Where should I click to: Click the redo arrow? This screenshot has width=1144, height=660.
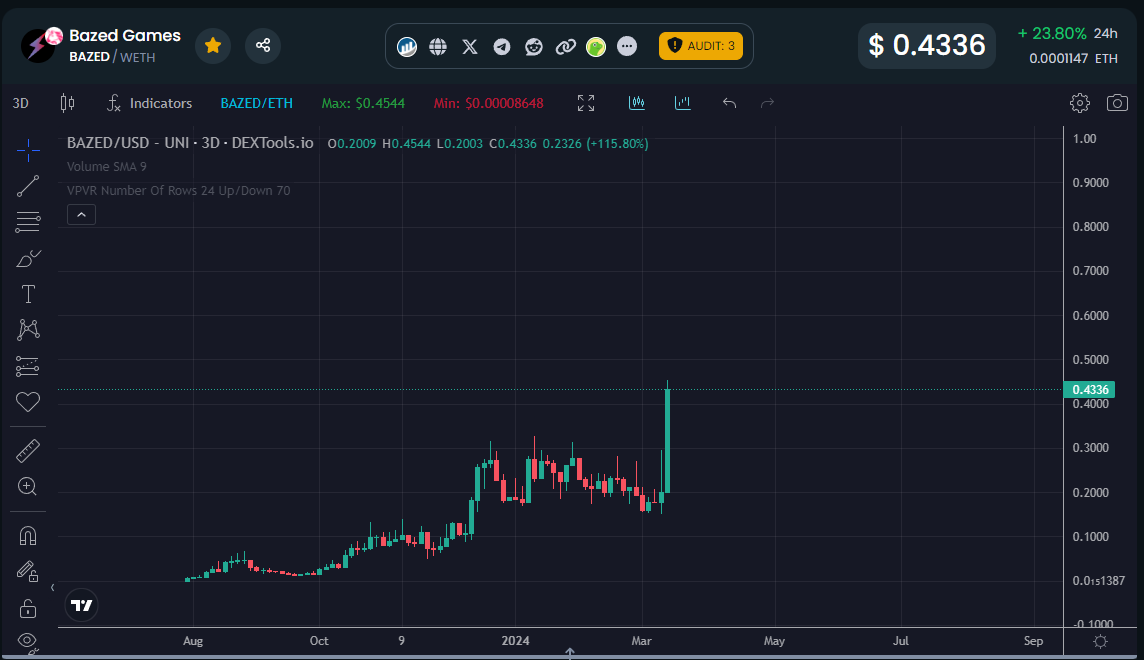767,103
